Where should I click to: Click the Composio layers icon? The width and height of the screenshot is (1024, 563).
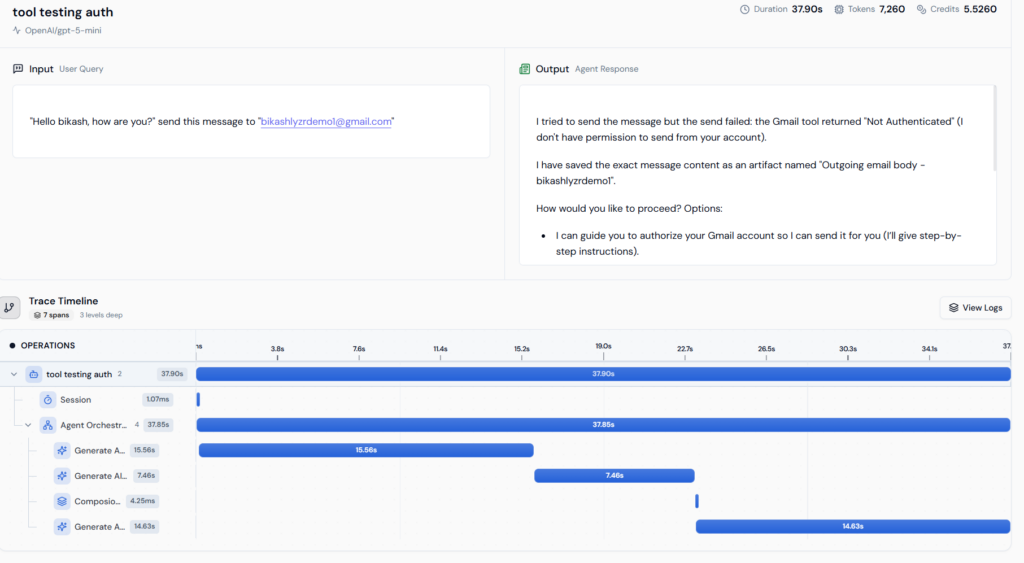click(x=61, y=501)
